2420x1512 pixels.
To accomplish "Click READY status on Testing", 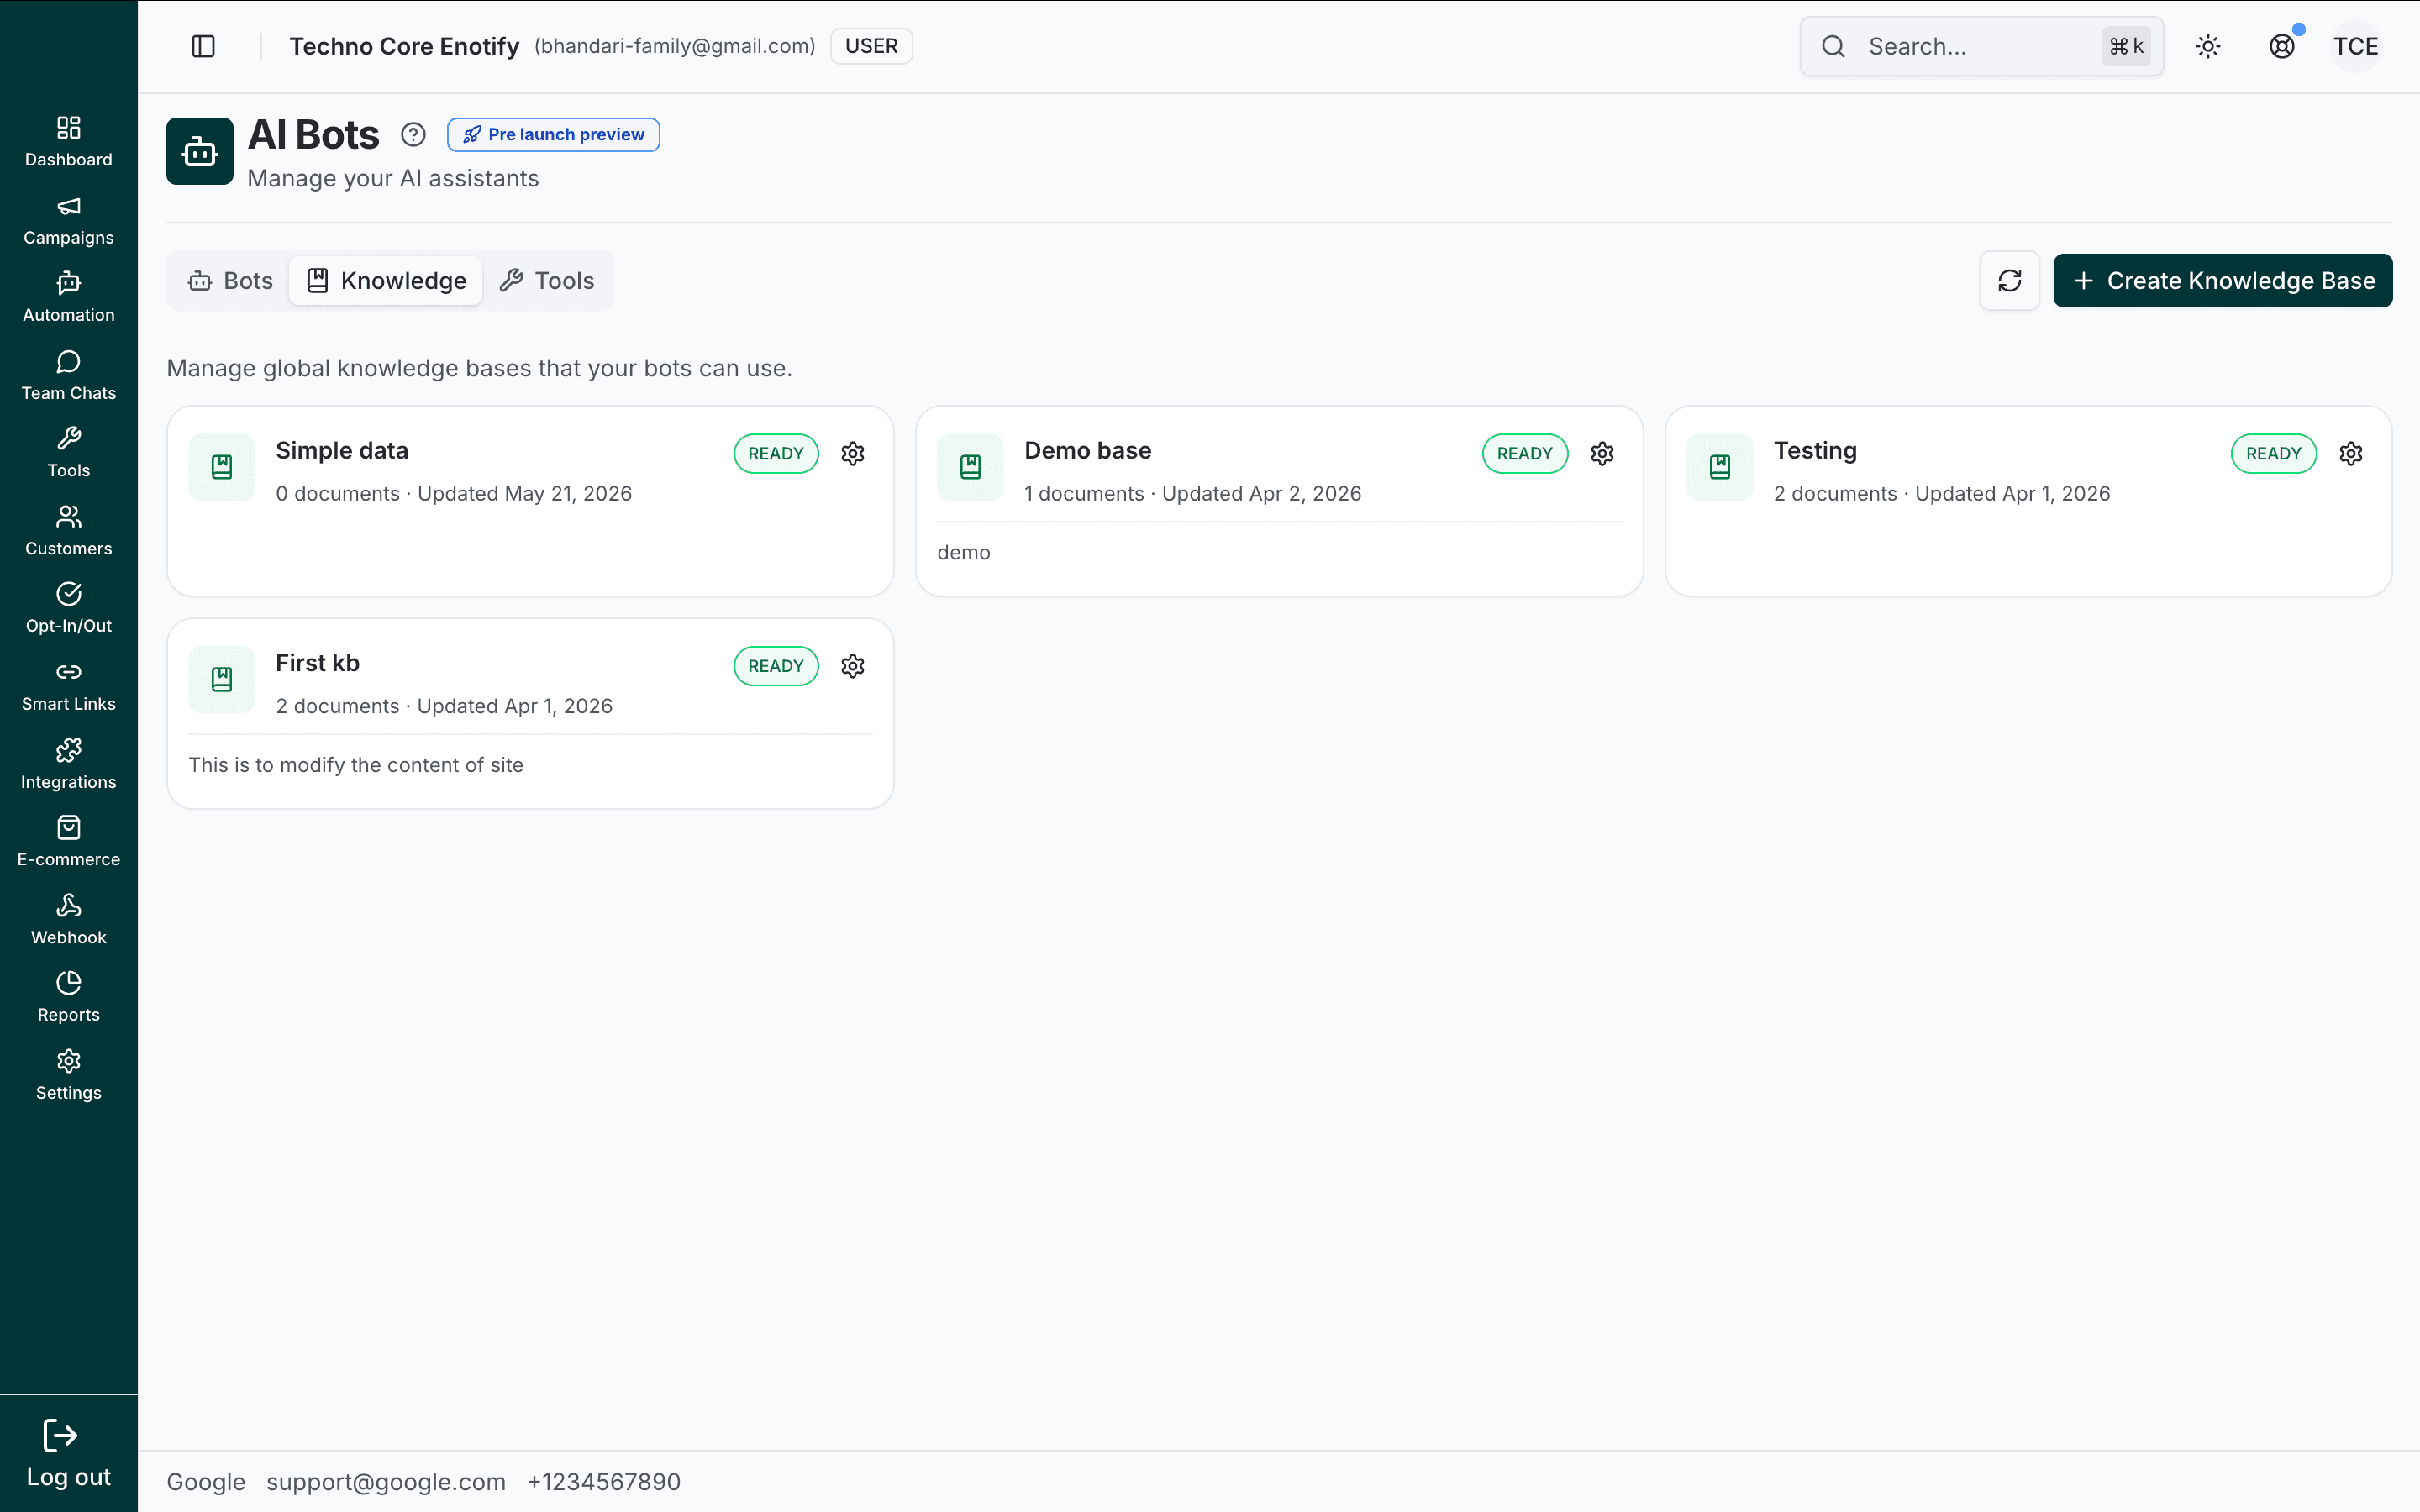I will click(2274, 453).
